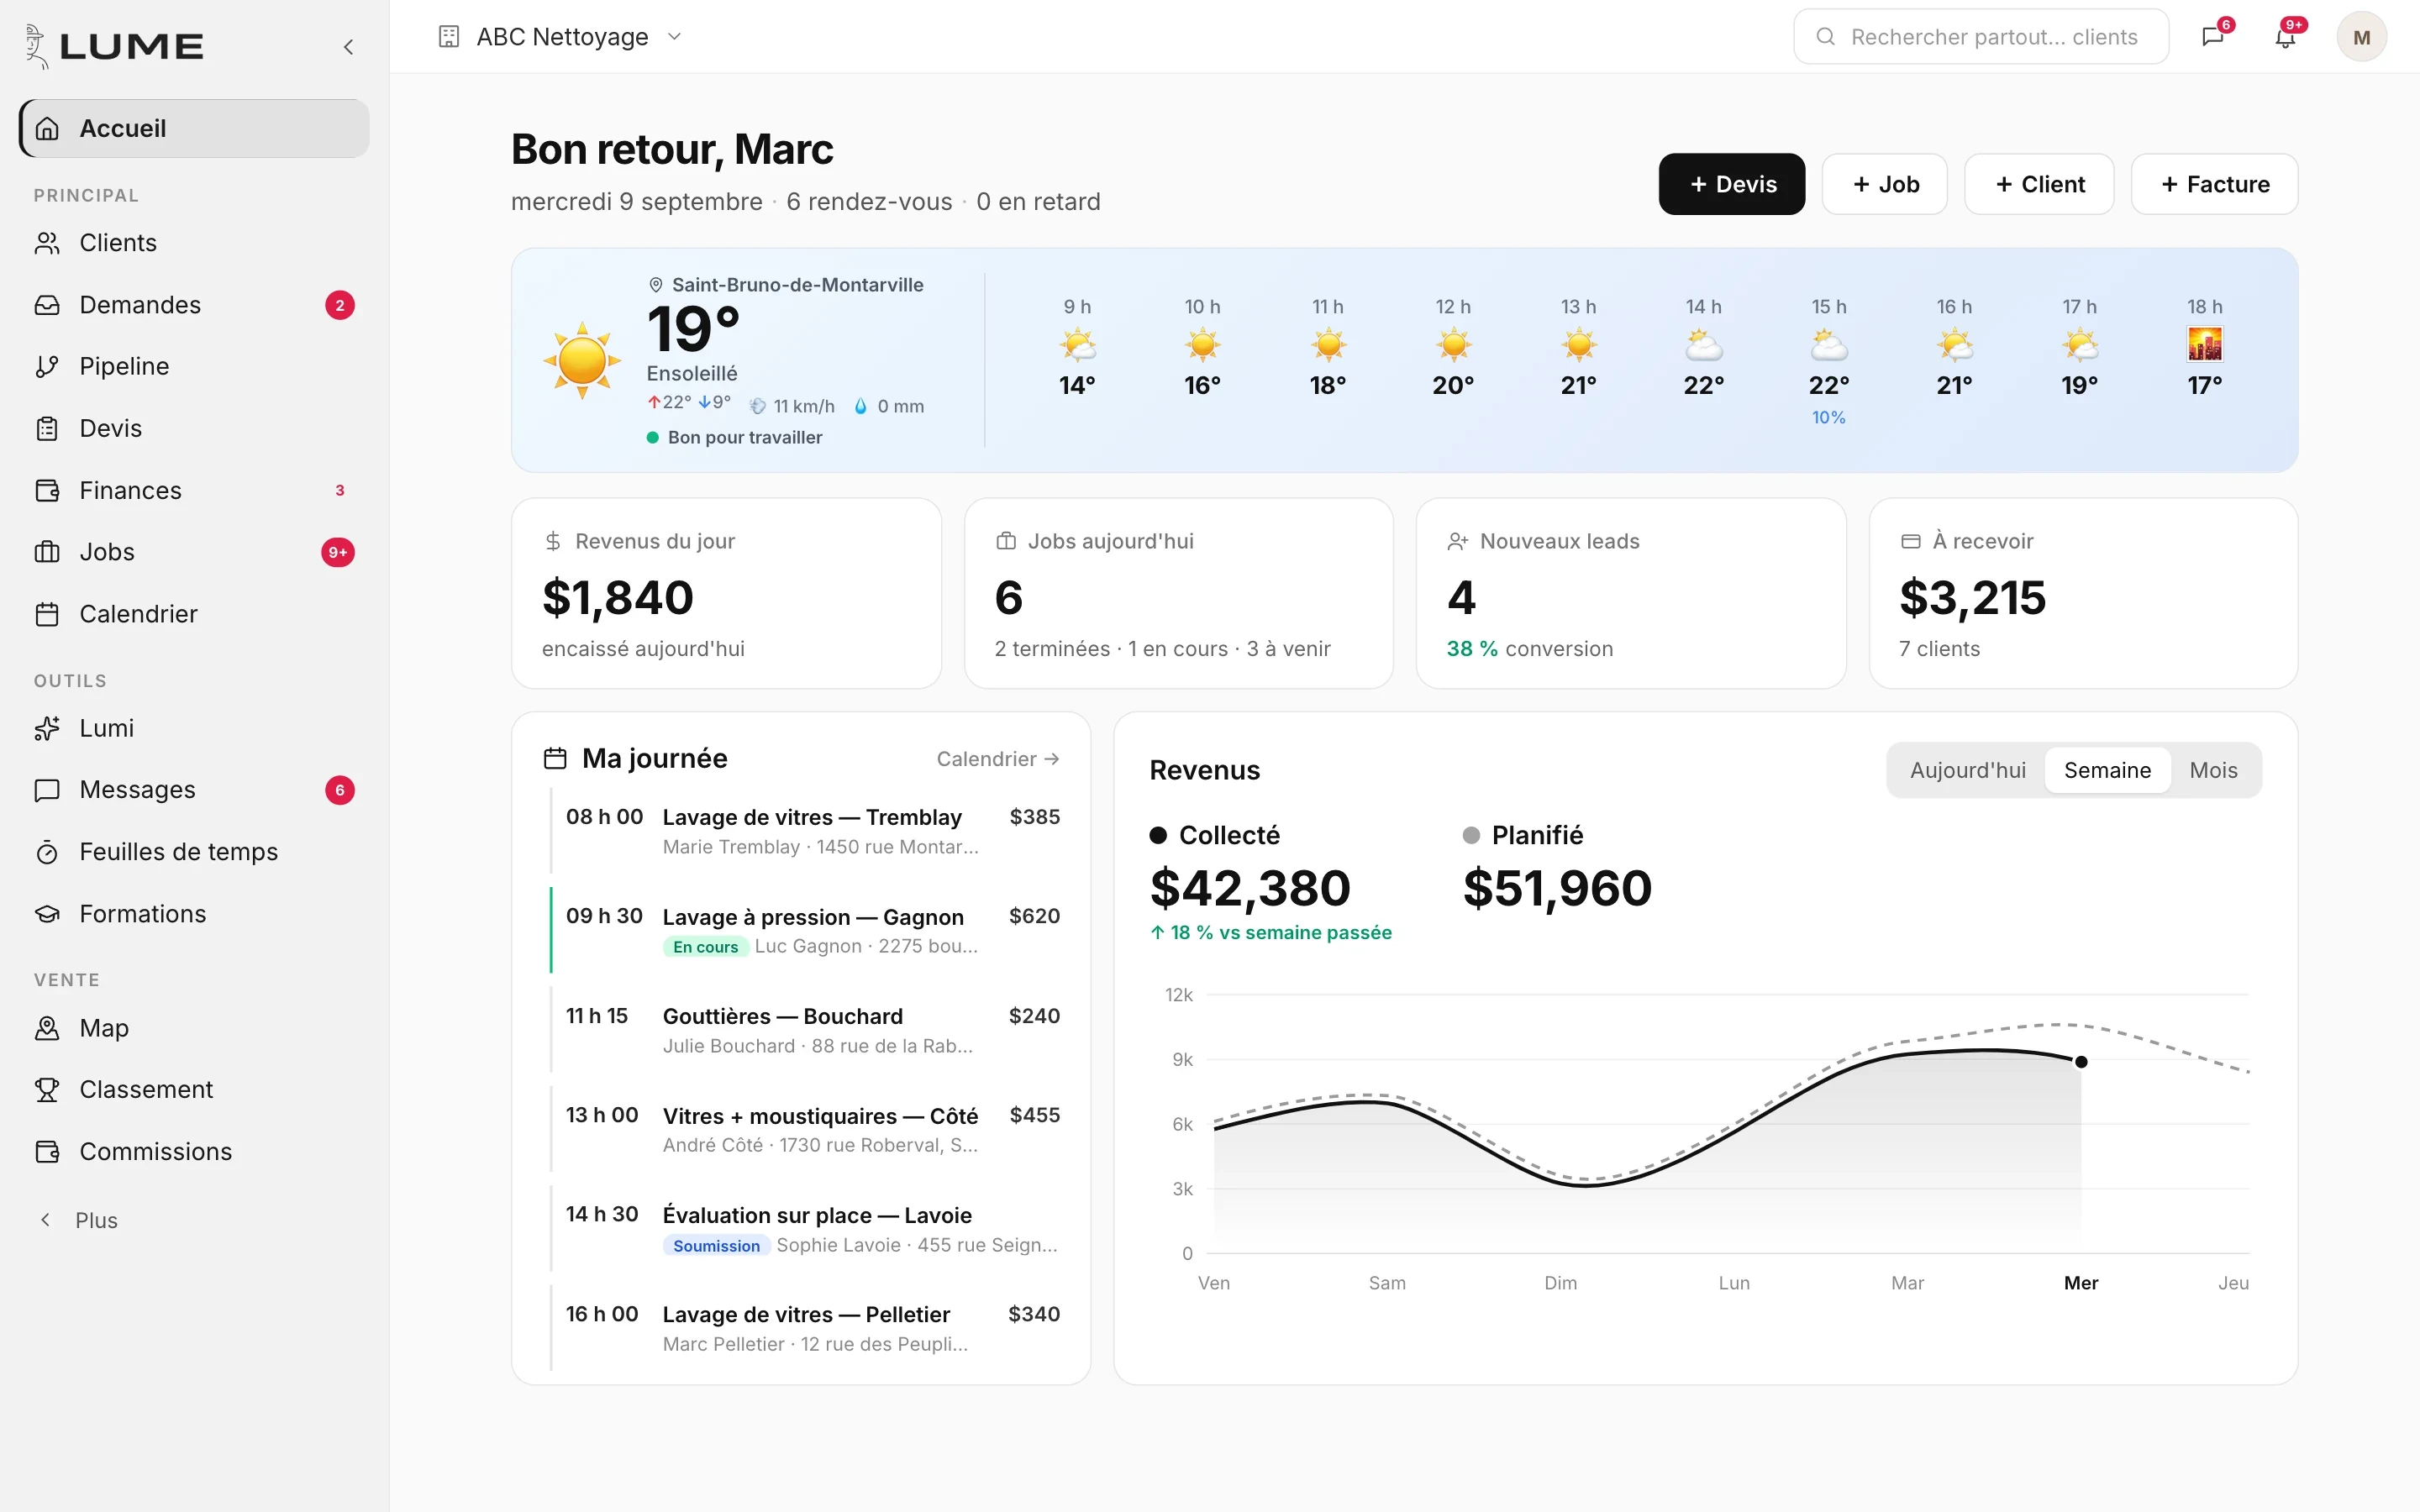The image size is (2420, 1512).
Task: Open Calendrier from the sidebar
Action: tap(194, 614)
